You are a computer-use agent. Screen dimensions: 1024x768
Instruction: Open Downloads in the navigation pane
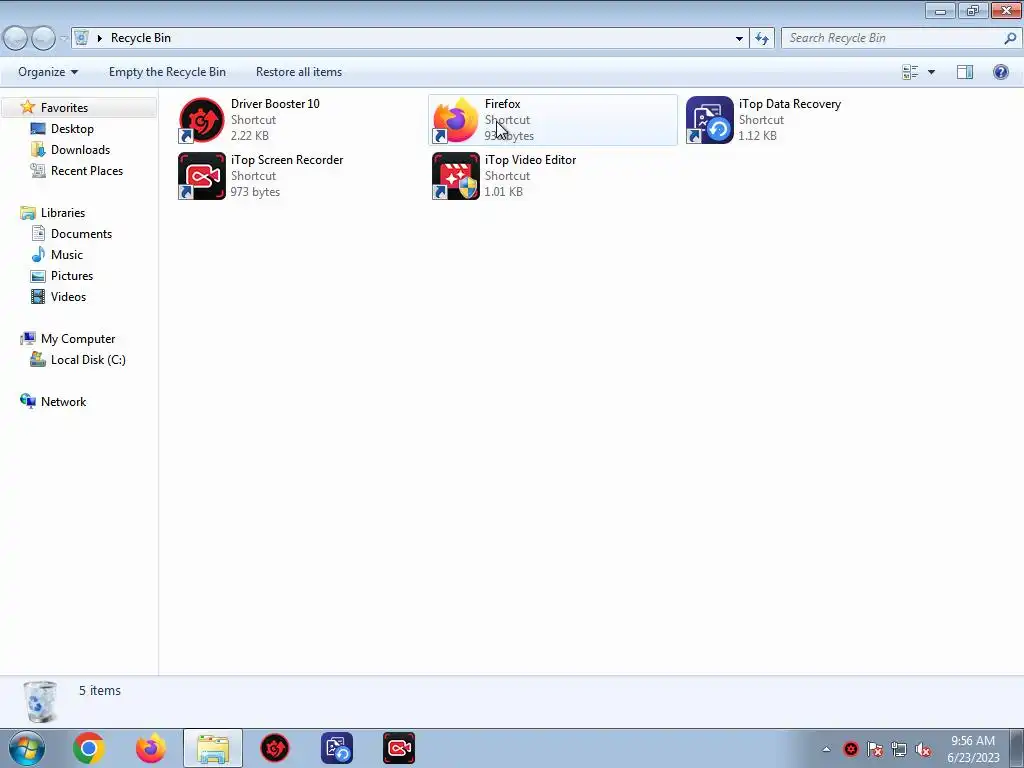tap(80, 150)
